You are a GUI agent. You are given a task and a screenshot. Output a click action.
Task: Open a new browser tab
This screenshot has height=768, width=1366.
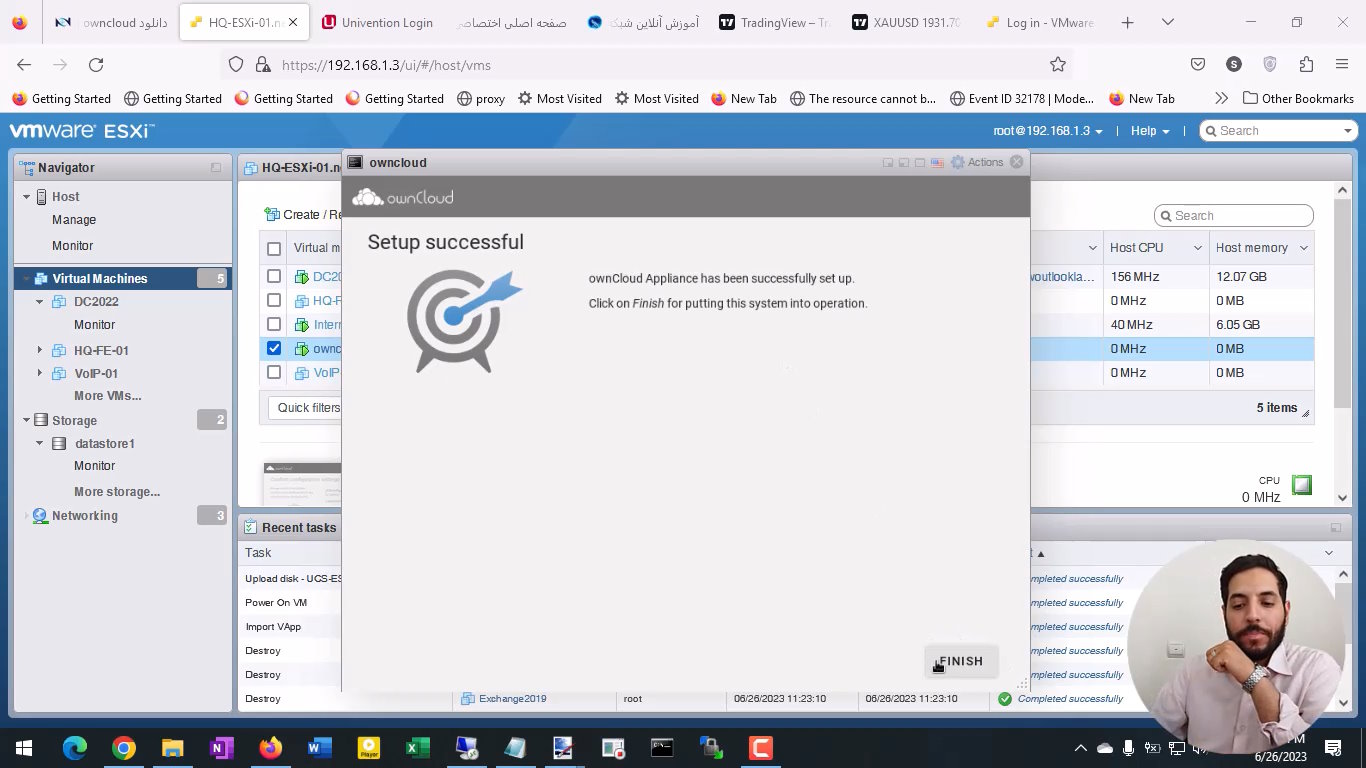[x=1127, y=22]
